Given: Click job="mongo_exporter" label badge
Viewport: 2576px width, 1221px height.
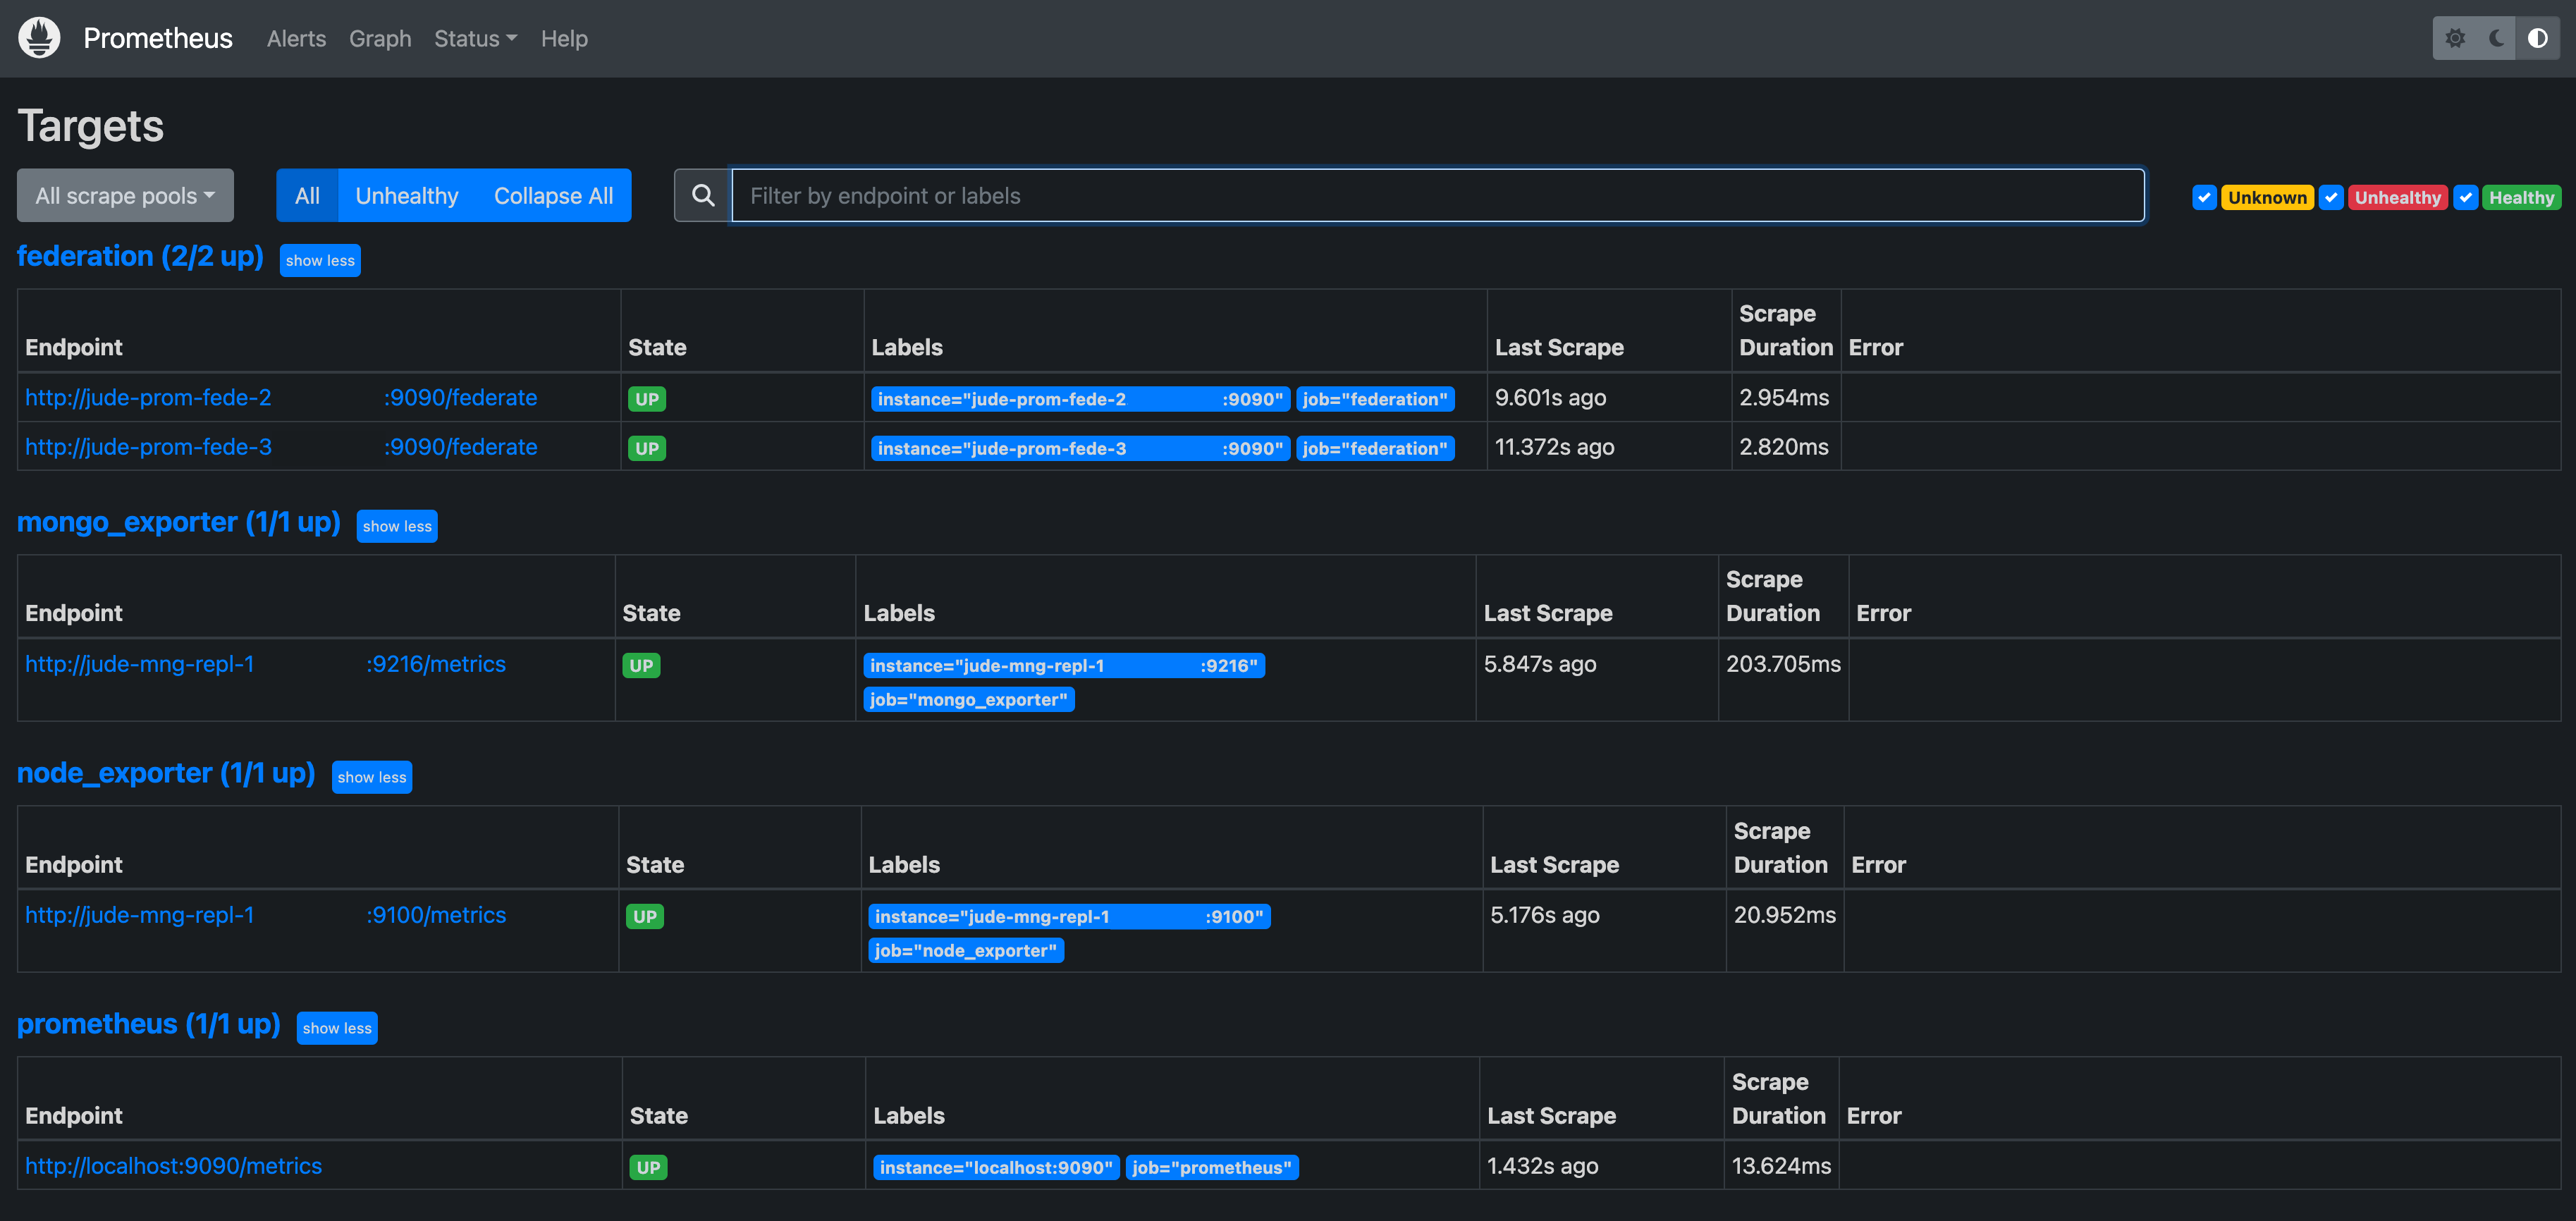Looking at the screenshot, I should [968, 699].
